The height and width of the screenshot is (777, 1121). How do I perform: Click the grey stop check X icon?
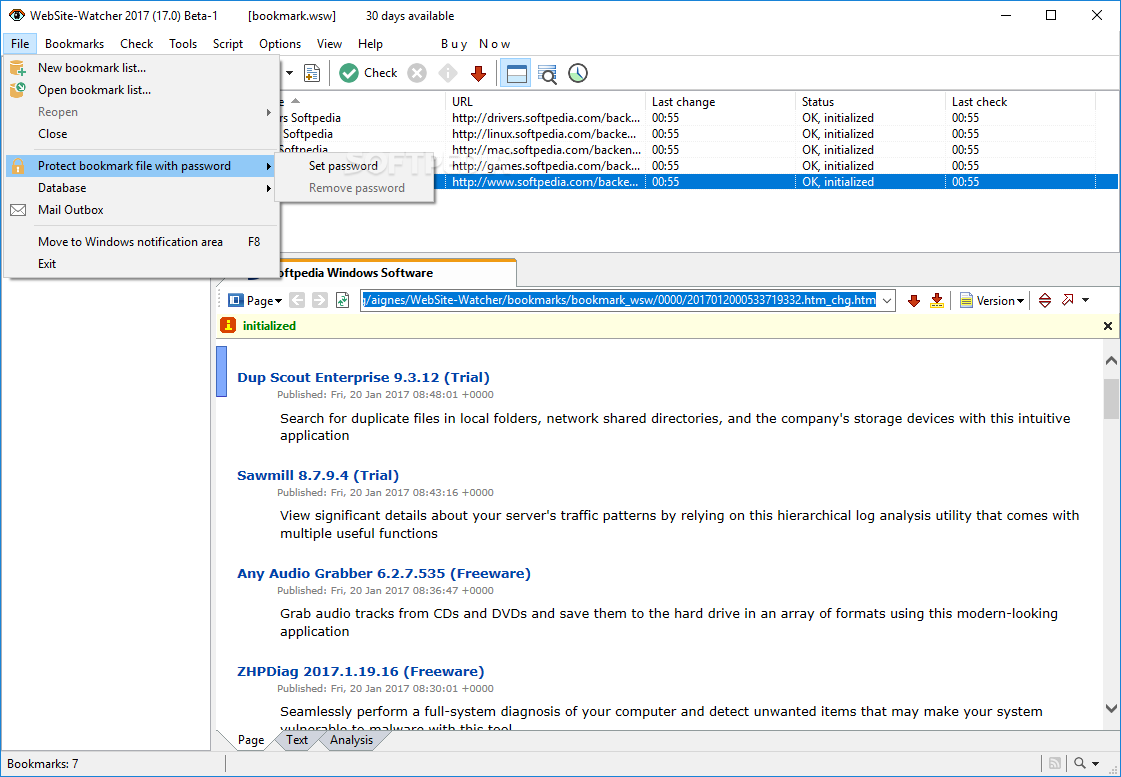[x=417, y=73]
